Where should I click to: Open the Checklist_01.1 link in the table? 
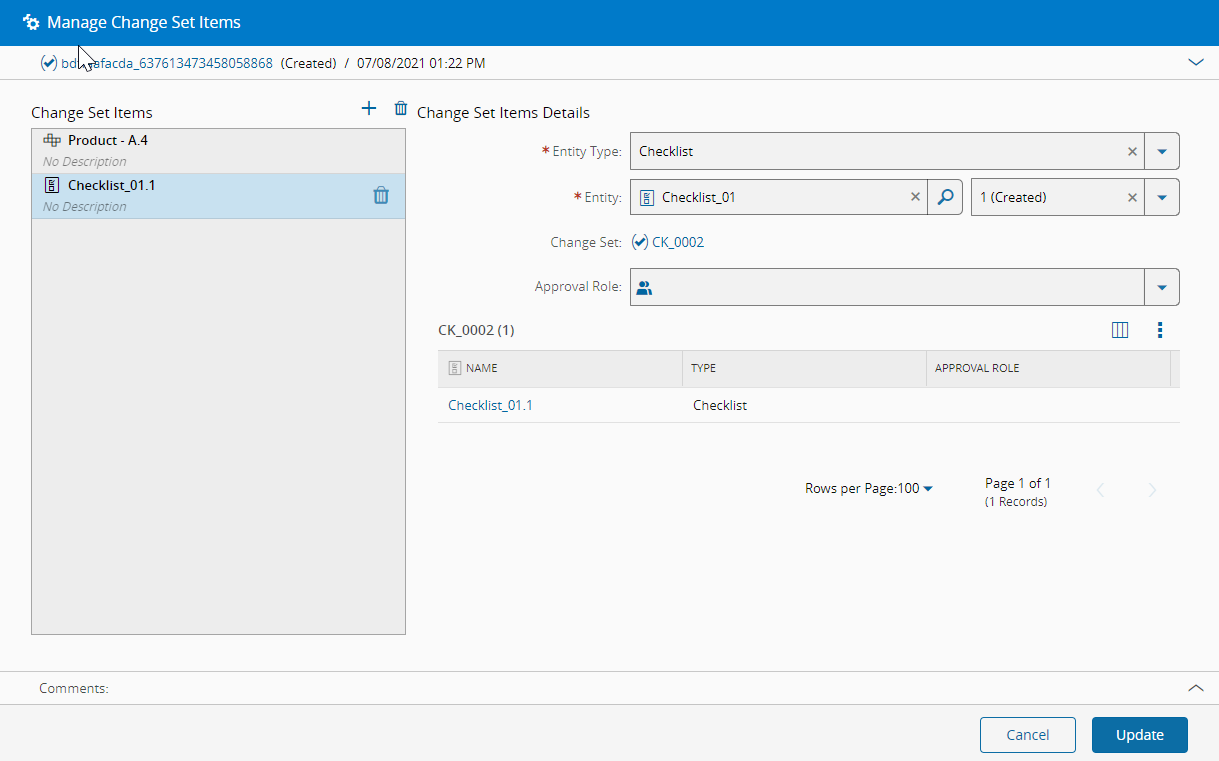[x=490, y=405]
